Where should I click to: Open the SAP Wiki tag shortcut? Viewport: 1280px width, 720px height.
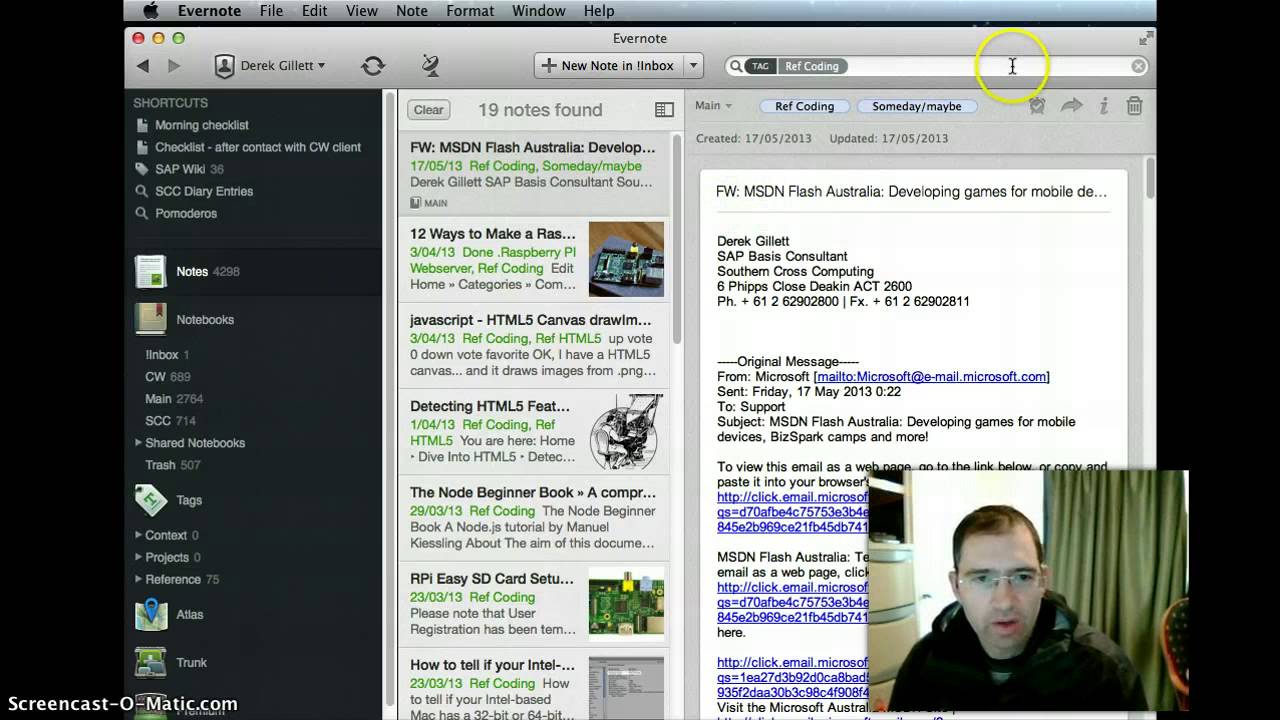coord(179,169)
